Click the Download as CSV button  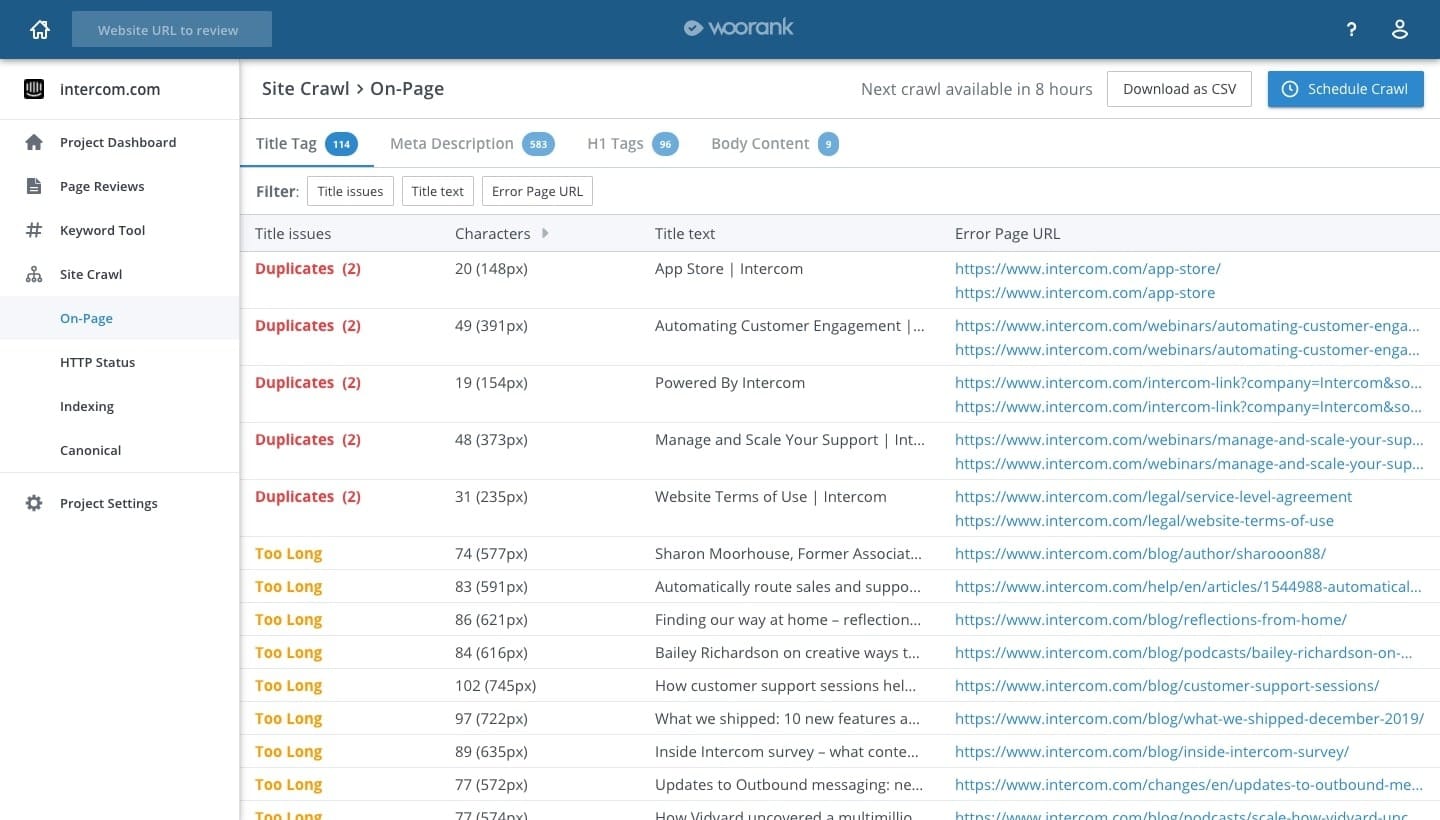pyautogui.click(x=1179, y=89)
